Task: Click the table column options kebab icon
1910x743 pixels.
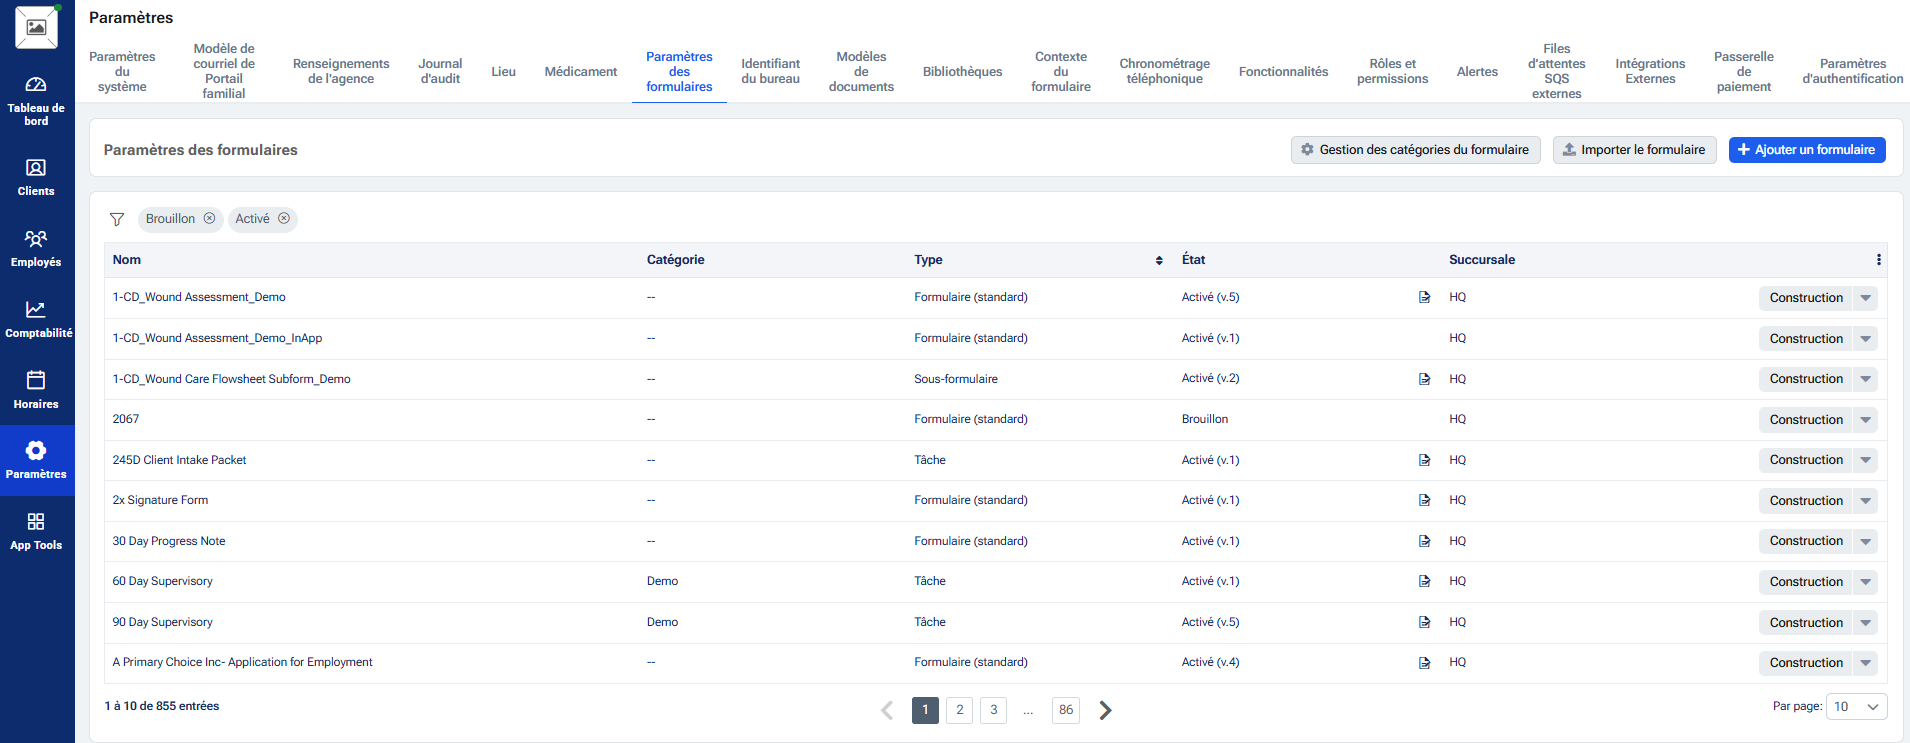Action: tap(1878, 260)
